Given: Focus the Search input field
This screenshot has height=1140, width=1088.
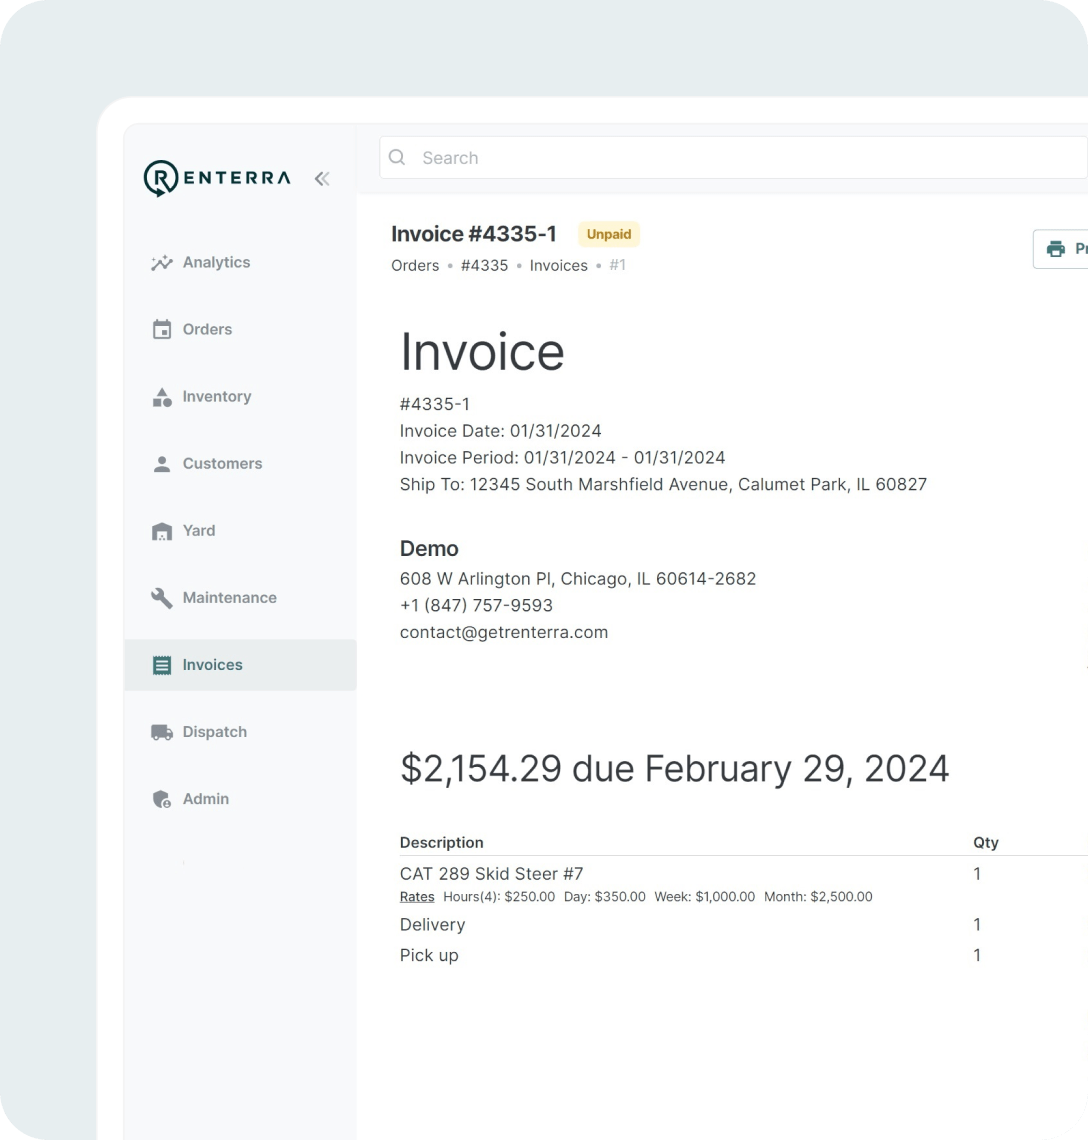Looking at the screenshot, I should click(x=740, y=158).
